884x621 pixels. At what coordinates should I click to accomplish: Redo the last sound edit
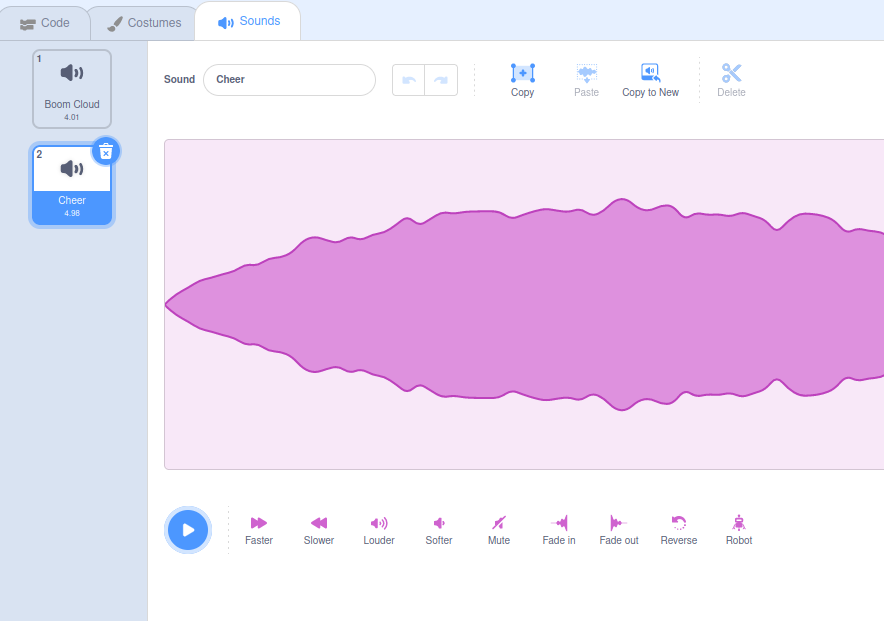[441, 80]
